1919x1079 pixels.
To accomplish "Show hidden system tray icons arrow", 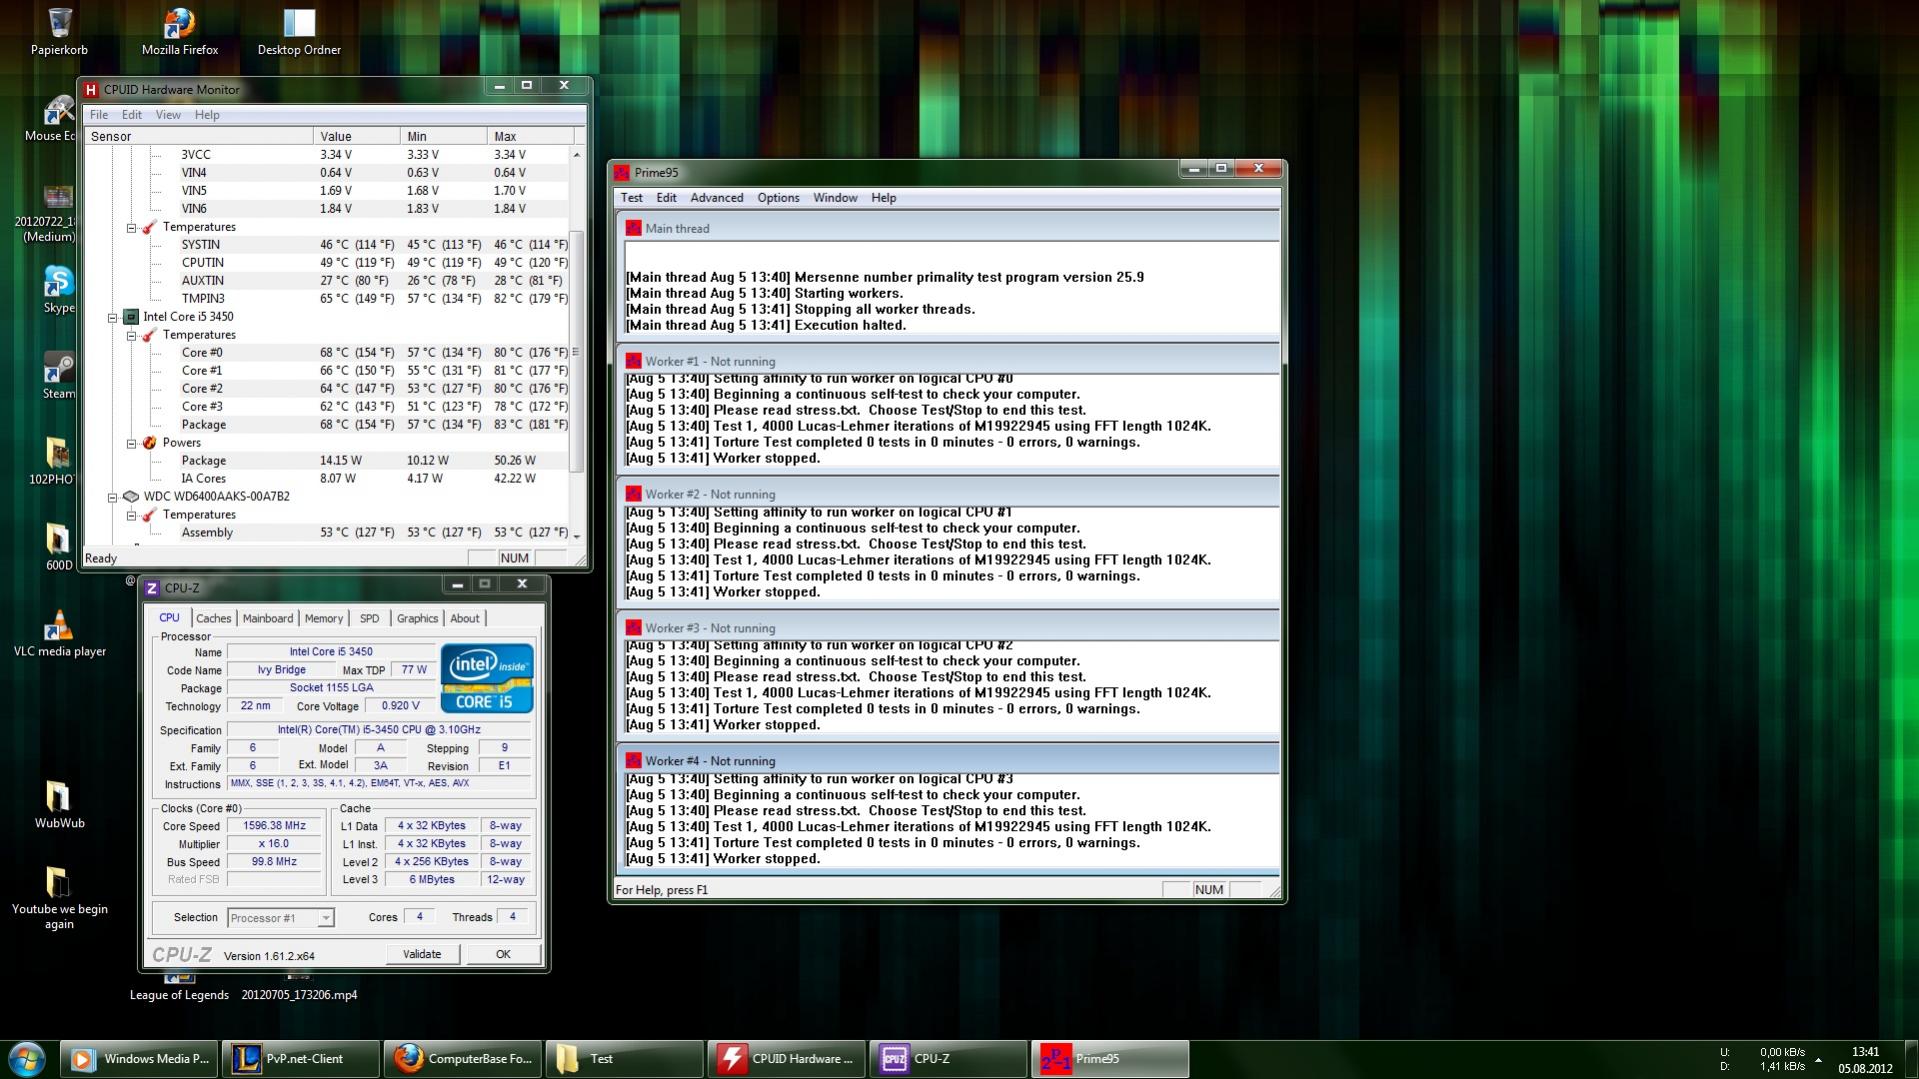I will click(x=1818, y=1060).
